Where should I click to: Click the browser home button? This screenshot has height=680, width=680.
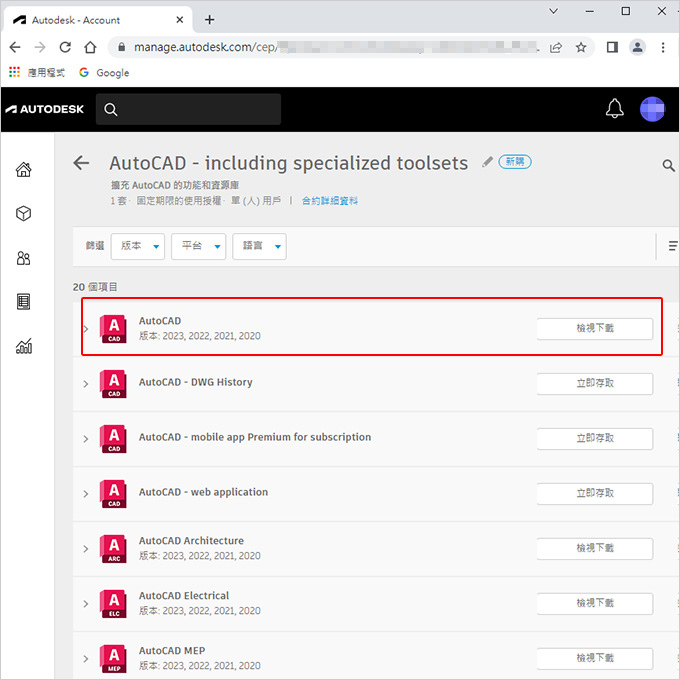click(90, 47)
